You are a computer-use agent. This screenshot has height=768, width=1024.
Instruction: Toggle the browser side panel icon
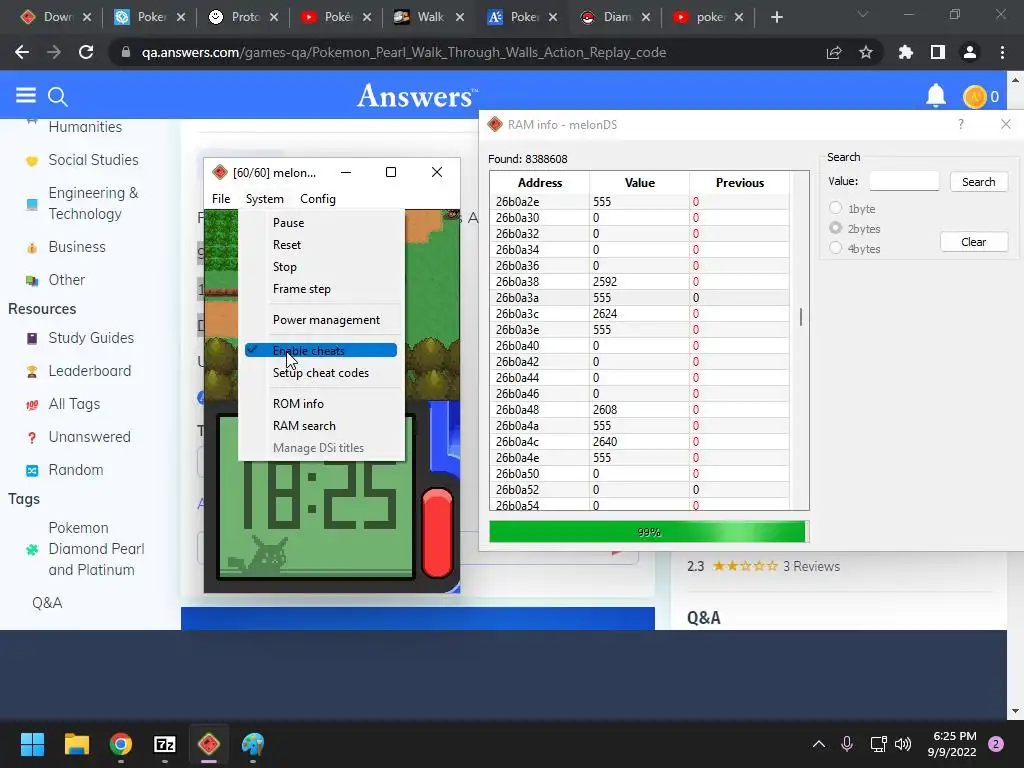click(x=938, y=52)
